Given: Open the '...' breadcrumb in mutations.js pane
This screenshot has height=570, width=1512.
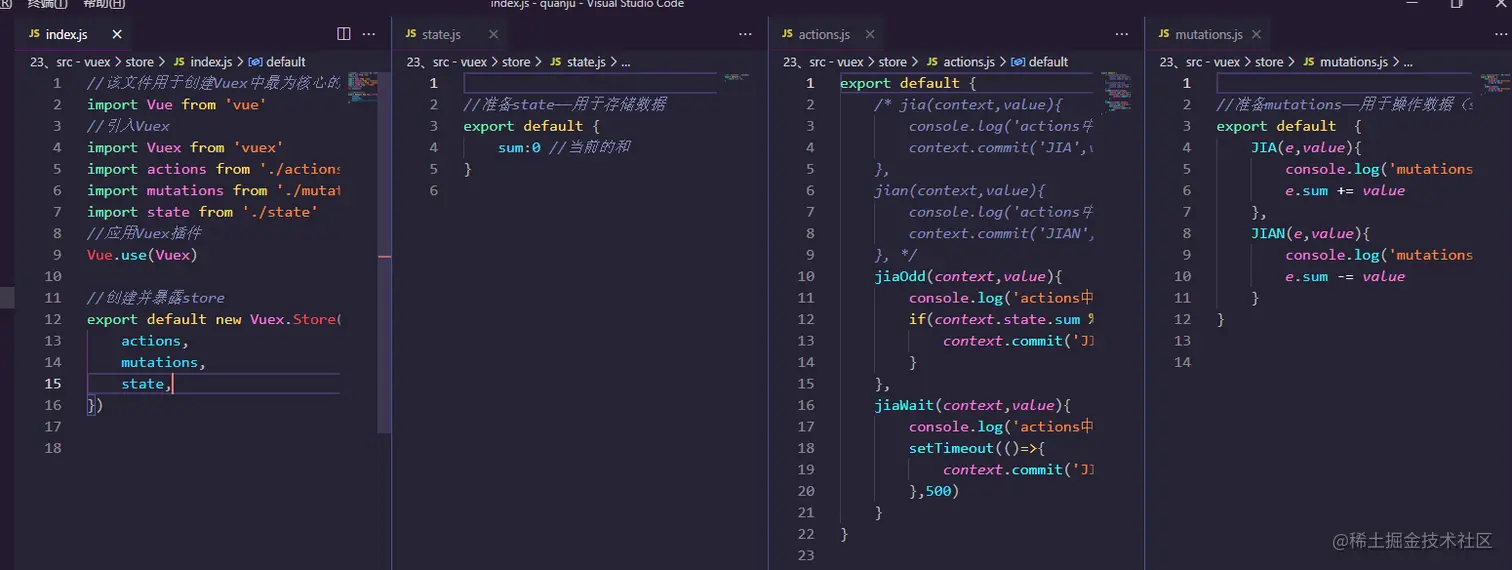Looking at the screenshot, I should point(1407,62).
